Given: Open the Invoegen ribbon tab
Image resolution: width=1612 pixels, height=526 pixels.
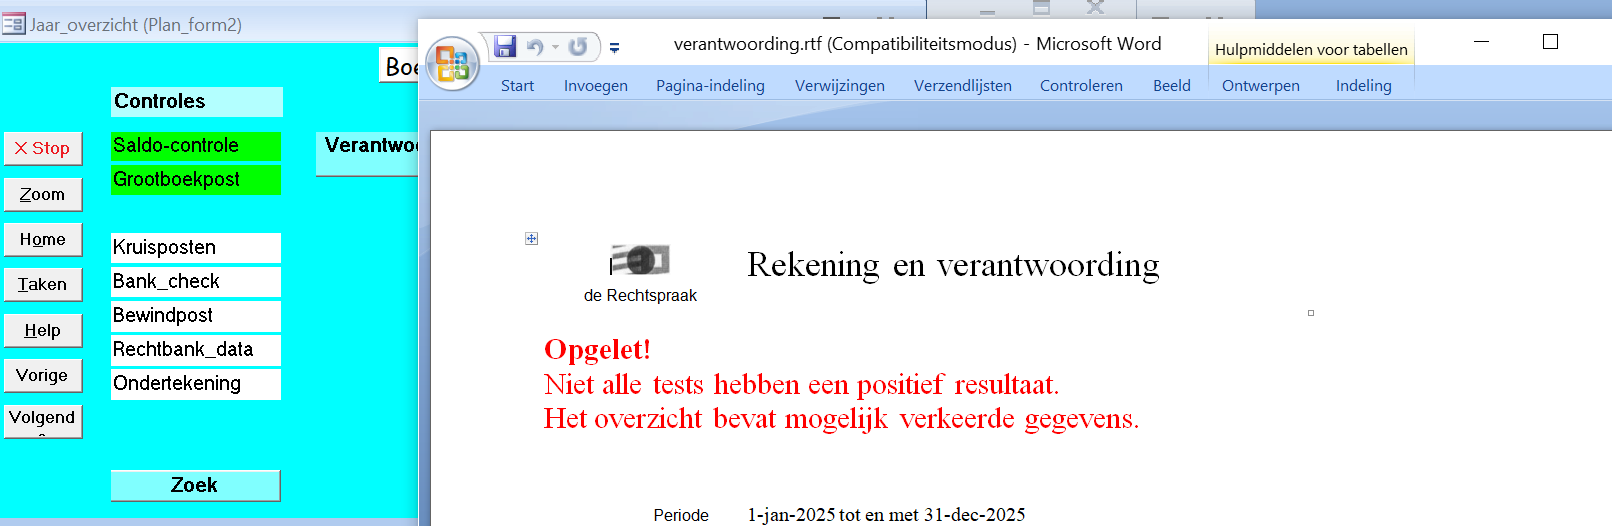Looking at the screenshot, I should (596, 86).
